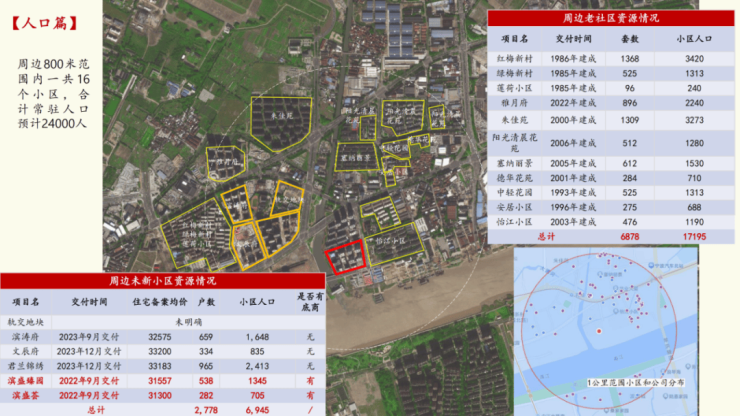740x416 pixels.
Task: Click 塞纳丽景 in the old community table
Action: pyautogui.click(x=514, y=163)
